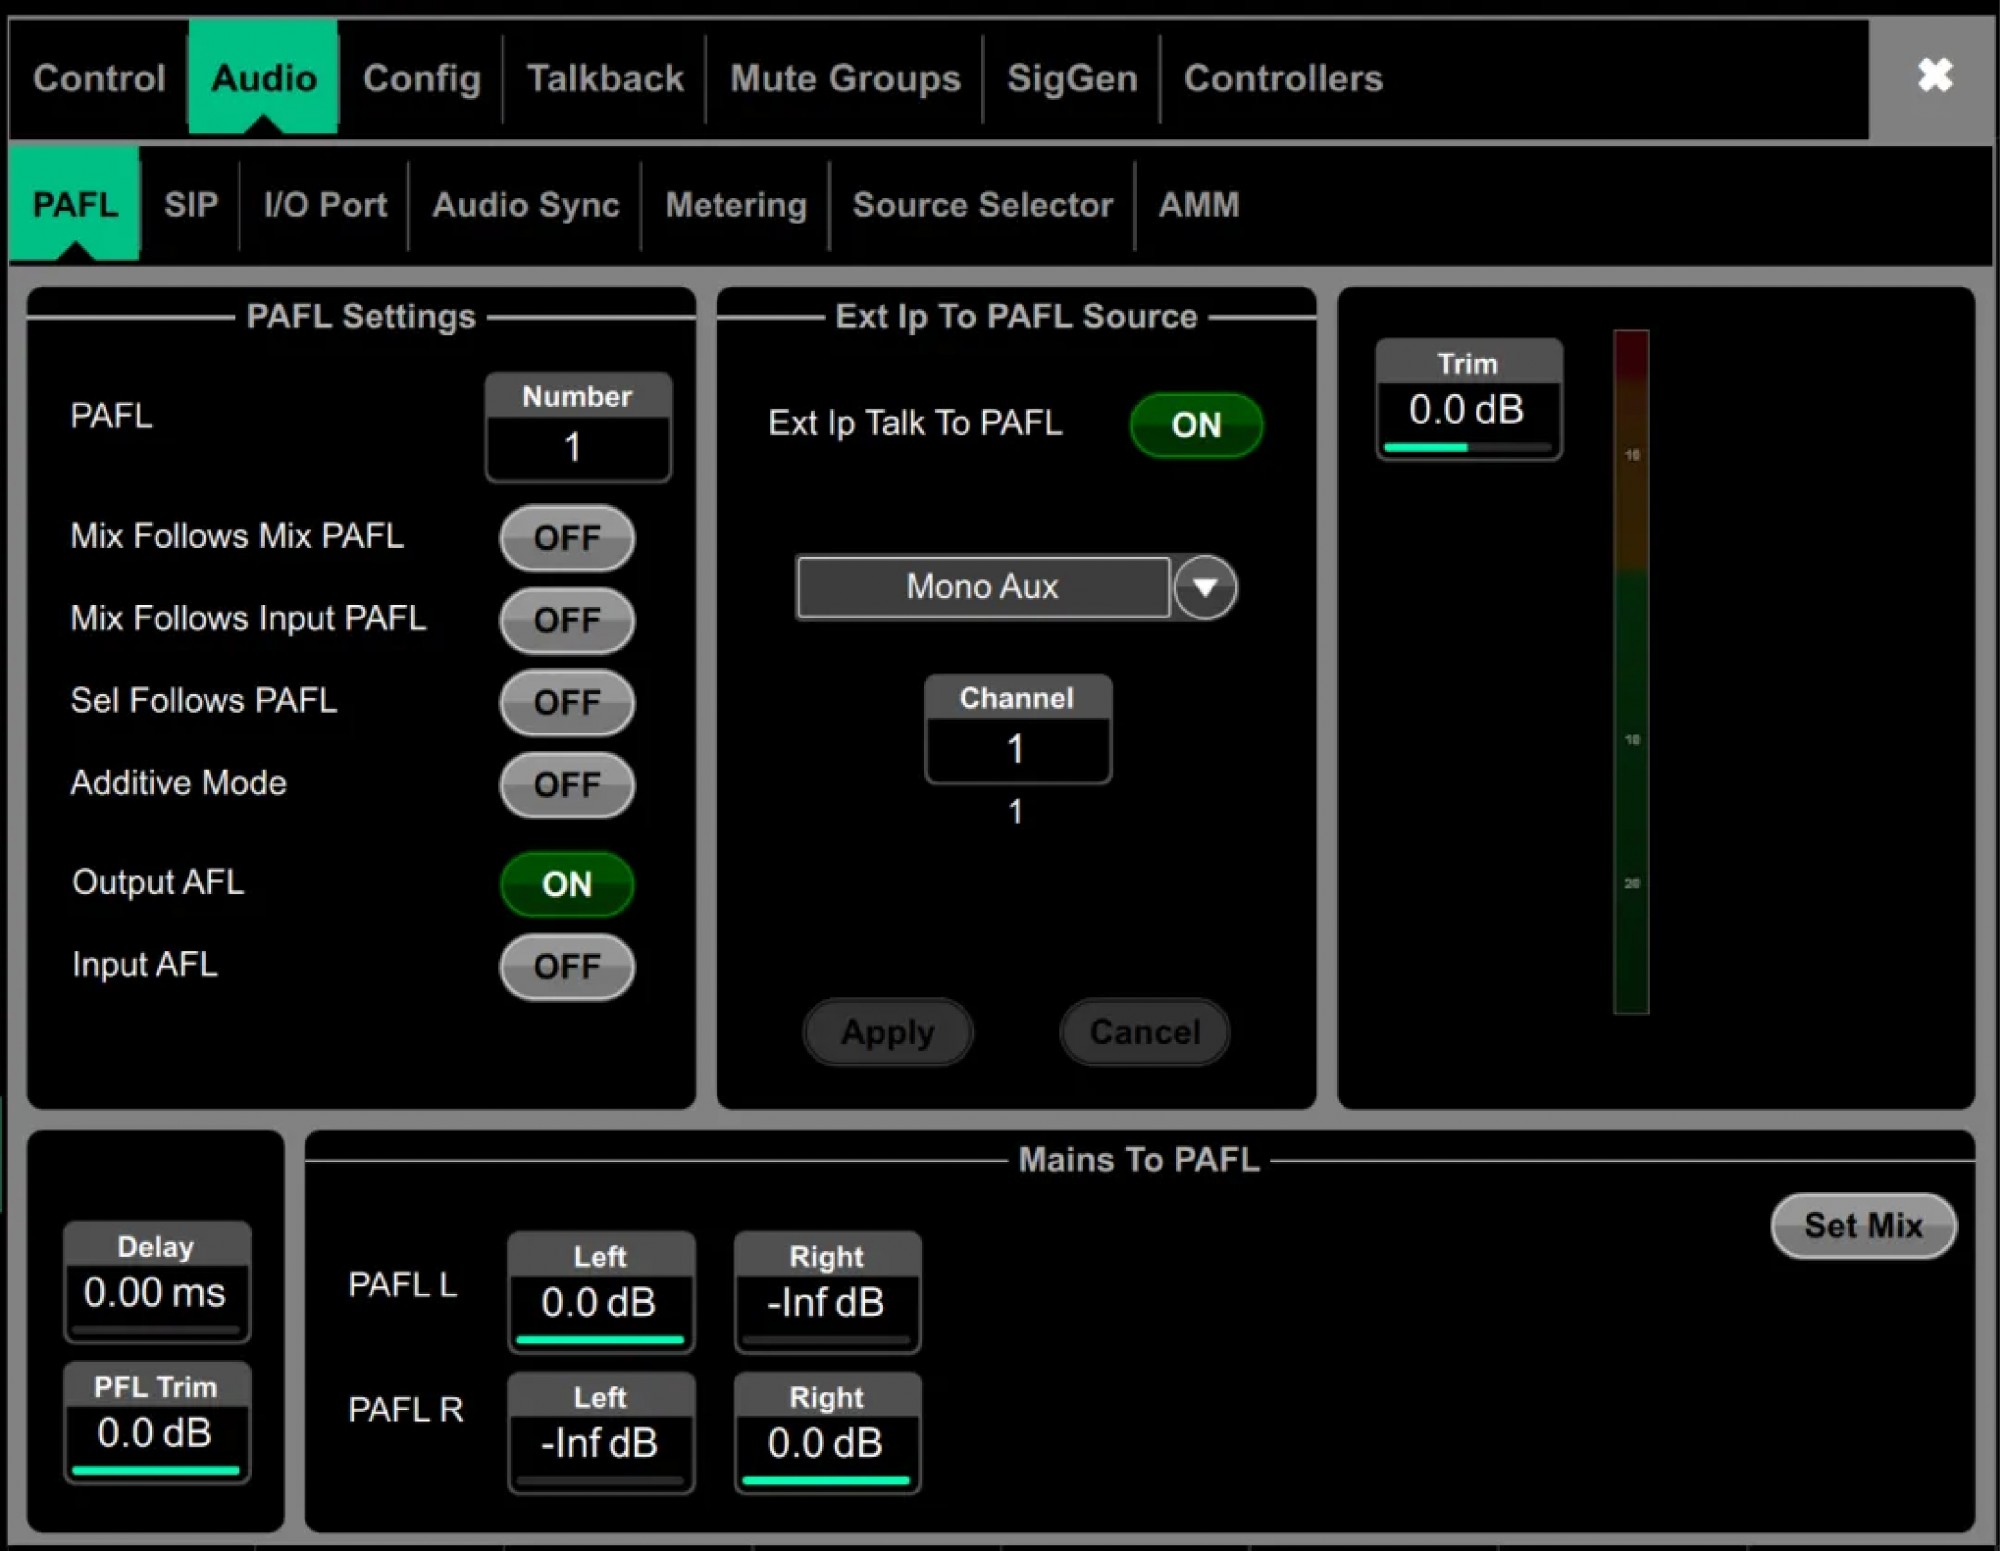Select the Trim 0.0 dB level control

1467,408
